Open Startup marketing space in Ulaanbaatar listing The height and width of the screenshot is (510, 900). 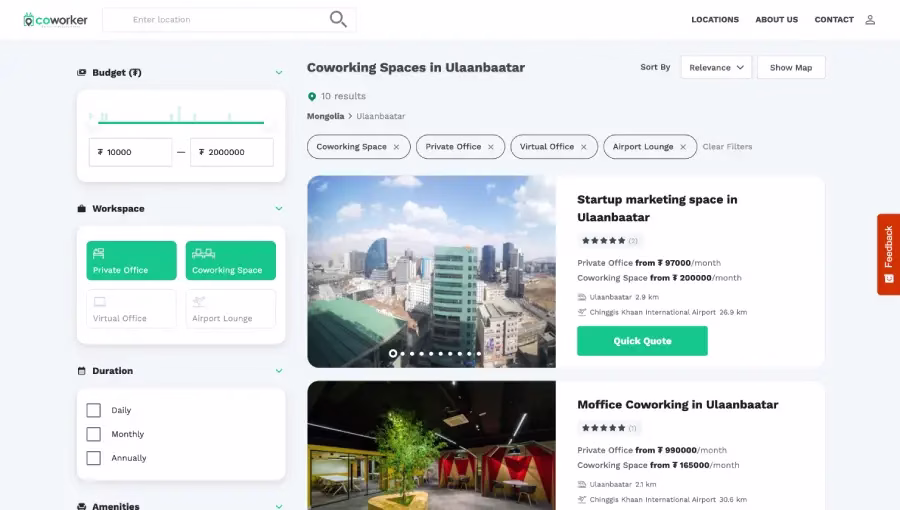click(x=657, y=208)
